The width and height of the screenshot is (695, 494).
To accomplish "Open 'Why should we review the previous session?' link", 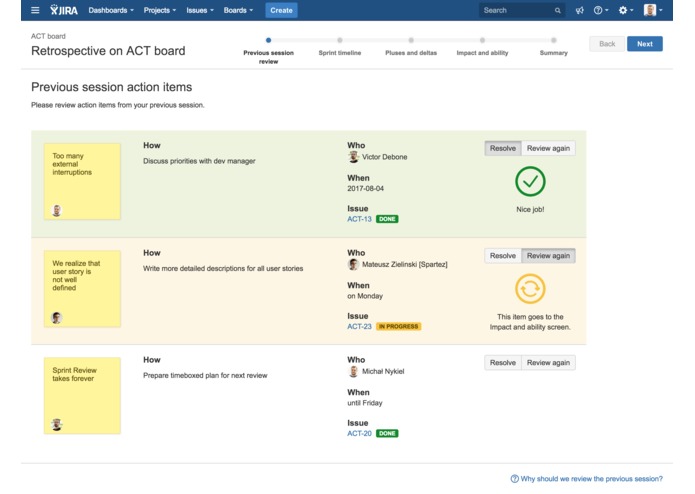I will pyautogui.click(x=591, y=478).
